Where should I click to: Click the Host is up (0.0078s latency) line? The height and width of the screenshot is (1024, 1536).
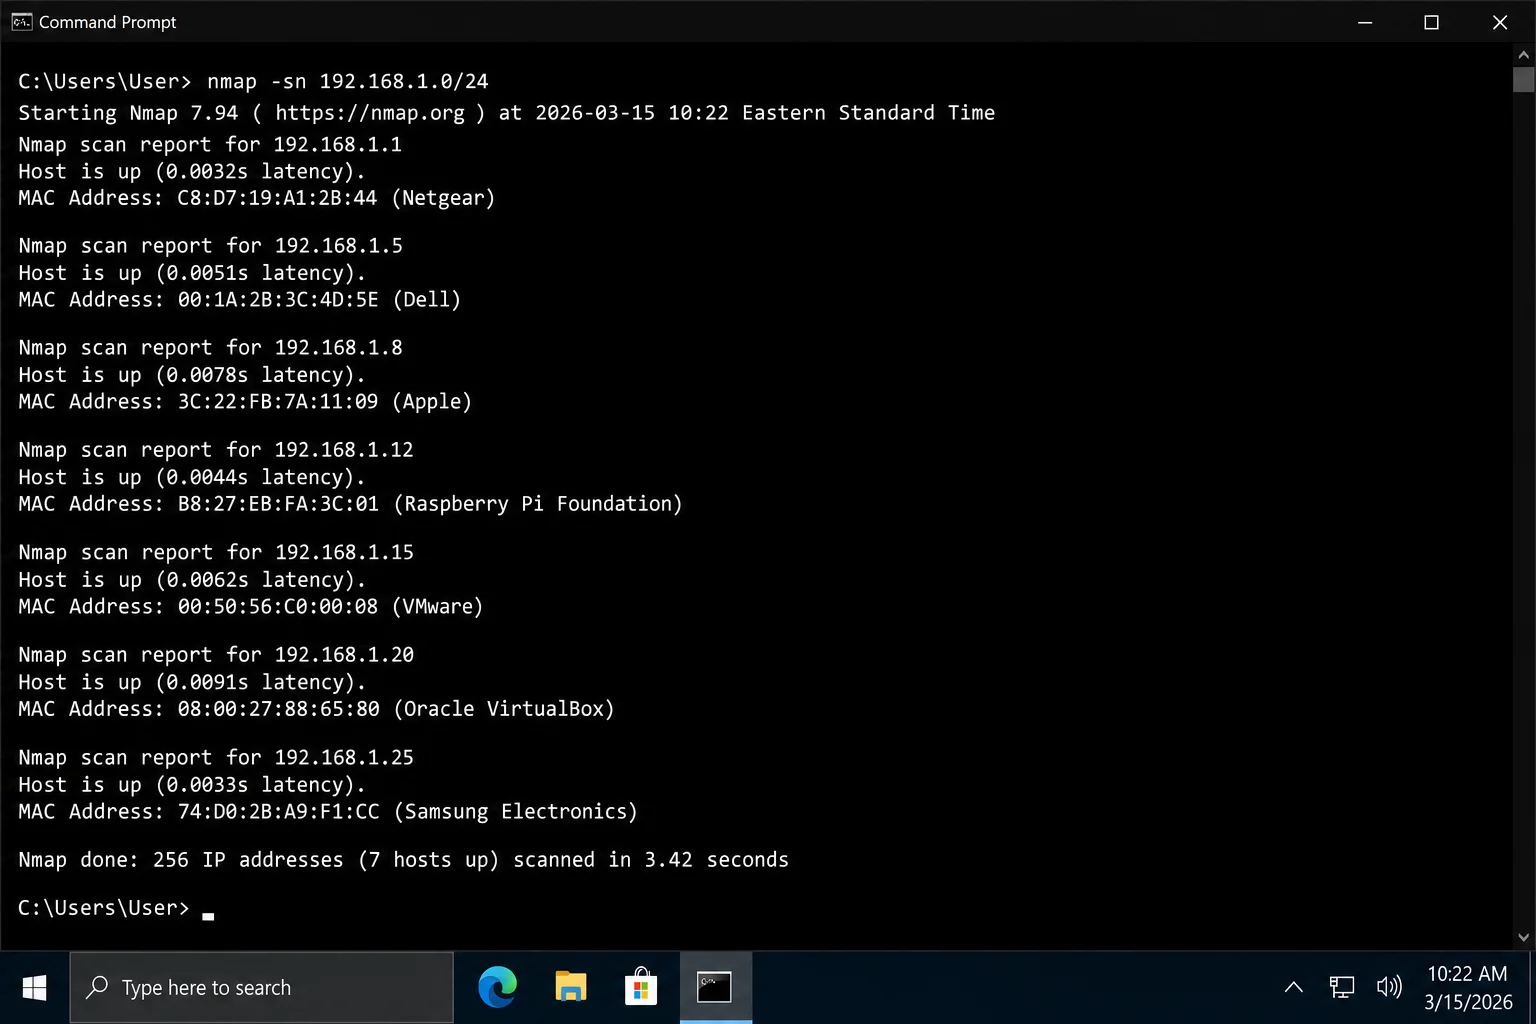pos(192,375)
